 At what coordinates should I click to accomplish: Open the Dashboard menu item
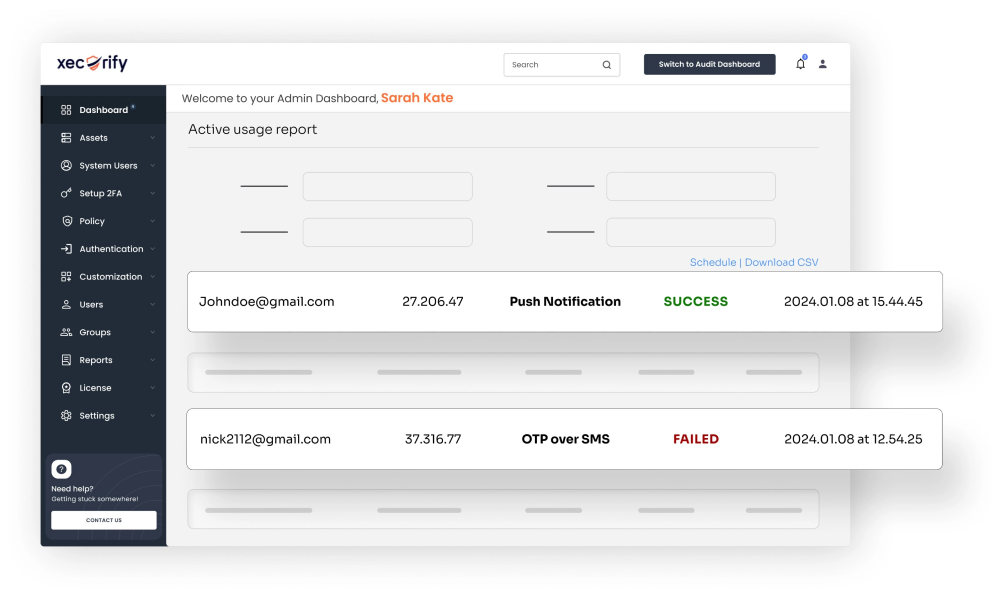click(x=103, y=110)
